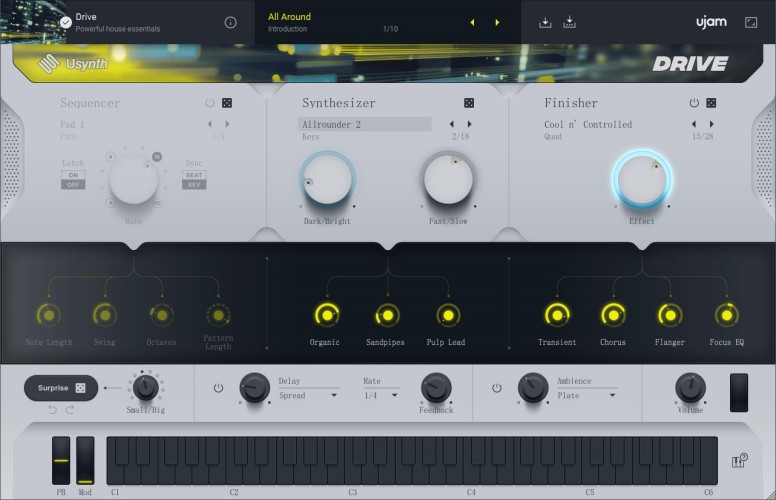The width and height of the screenshot is (776, 500).
Task: Click the ujam logo
Action: pyautogui.click(x=711, y=22)
